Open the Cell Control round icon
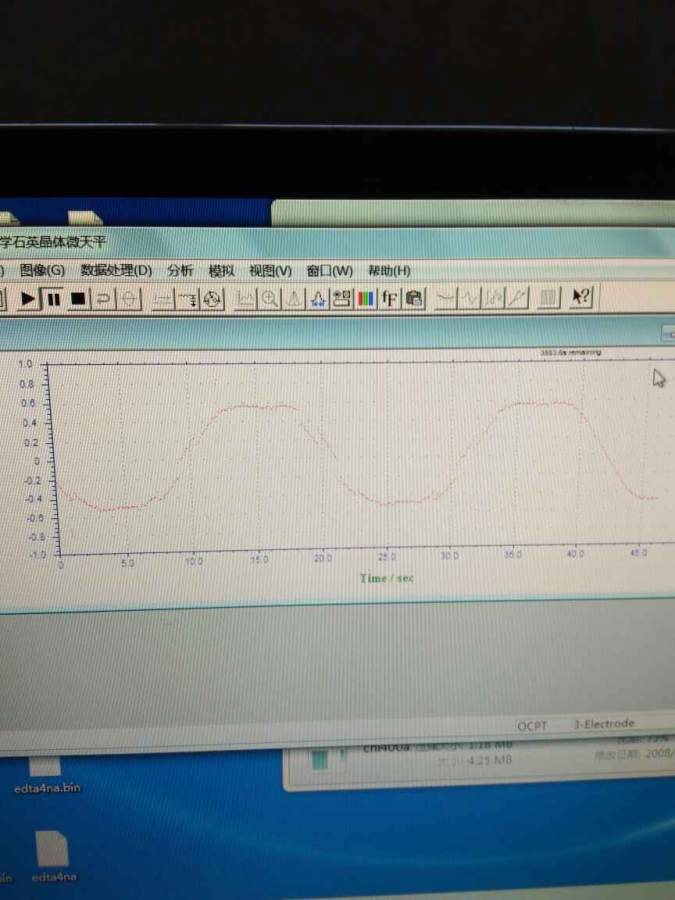This screenshot has height=900, width=675. point(212,298)
